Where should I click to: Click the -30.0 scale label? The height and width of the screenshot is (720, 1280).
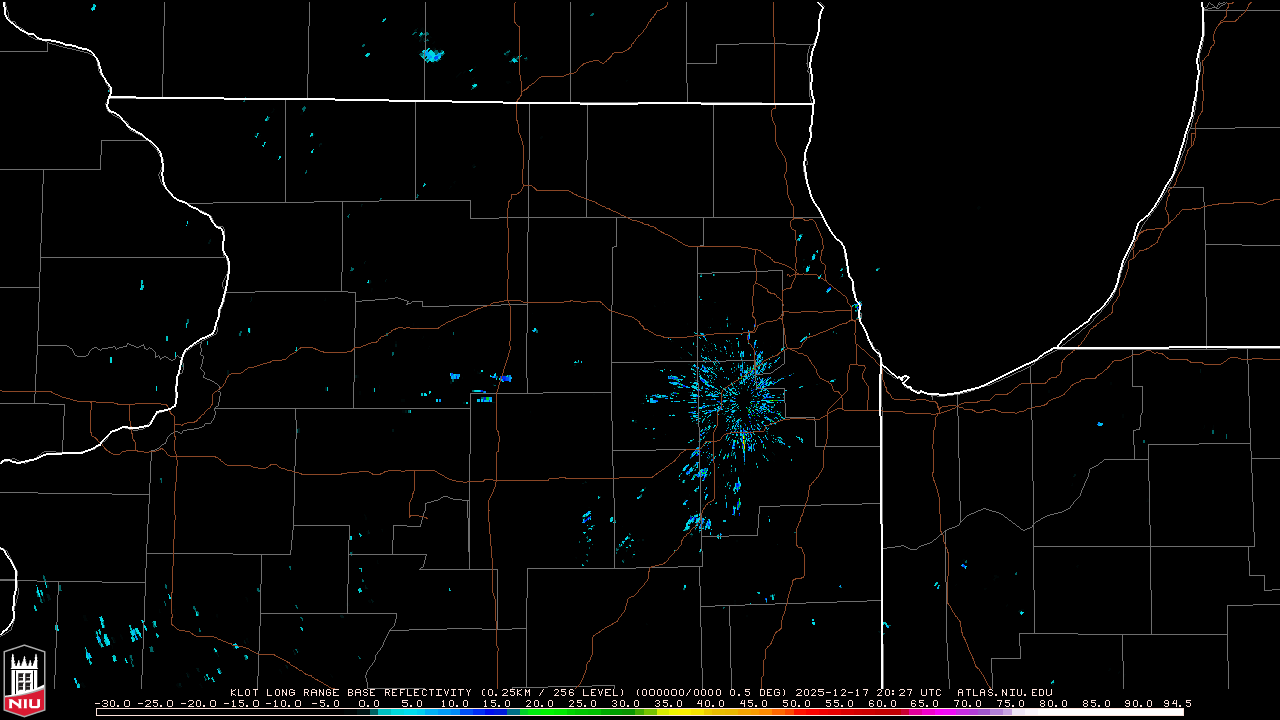tap(114, 703)
